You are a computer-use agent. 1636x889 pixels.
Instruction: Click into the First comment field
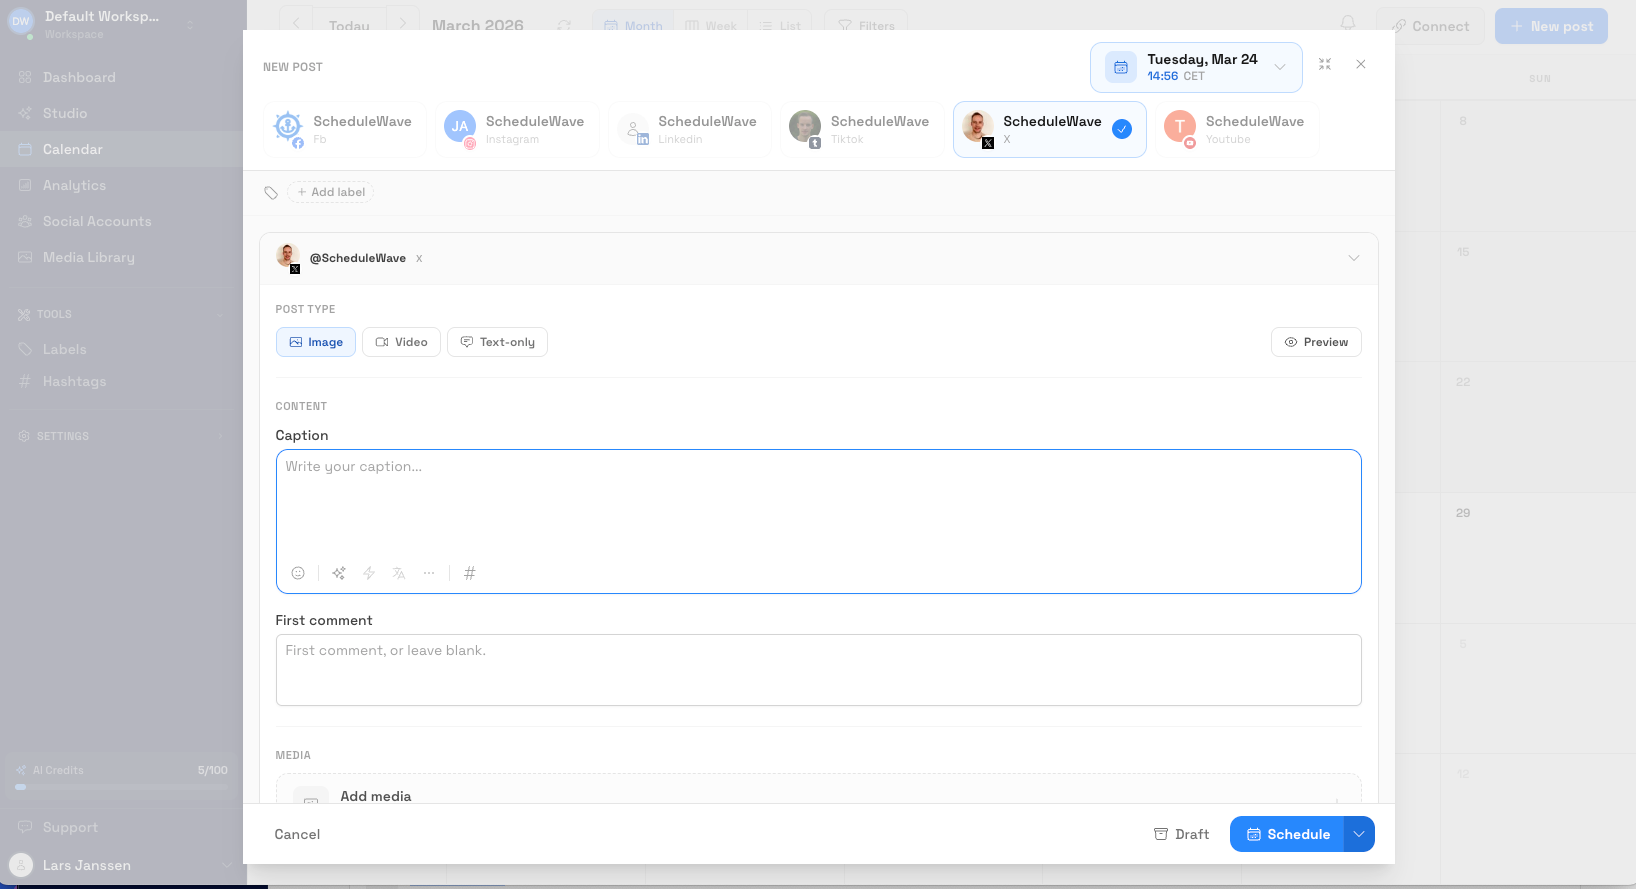pyautogui.click(x=818, y=670)
